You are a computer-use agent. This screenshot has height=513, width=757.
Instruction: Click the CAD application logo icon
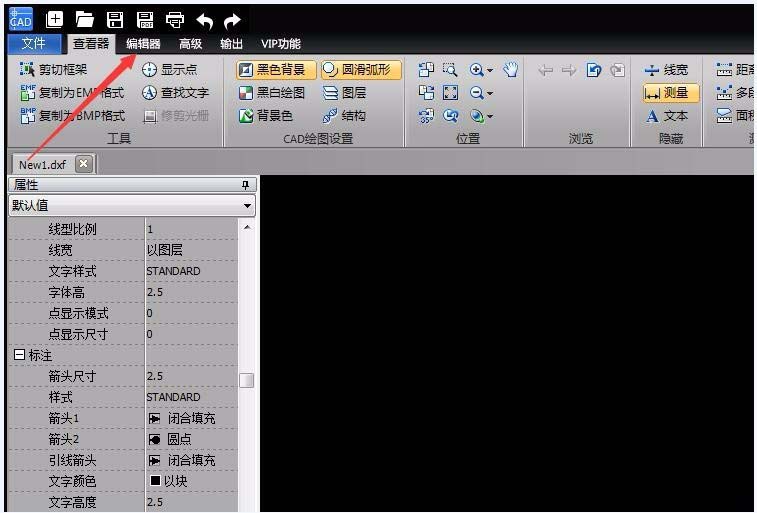point(21,19)
